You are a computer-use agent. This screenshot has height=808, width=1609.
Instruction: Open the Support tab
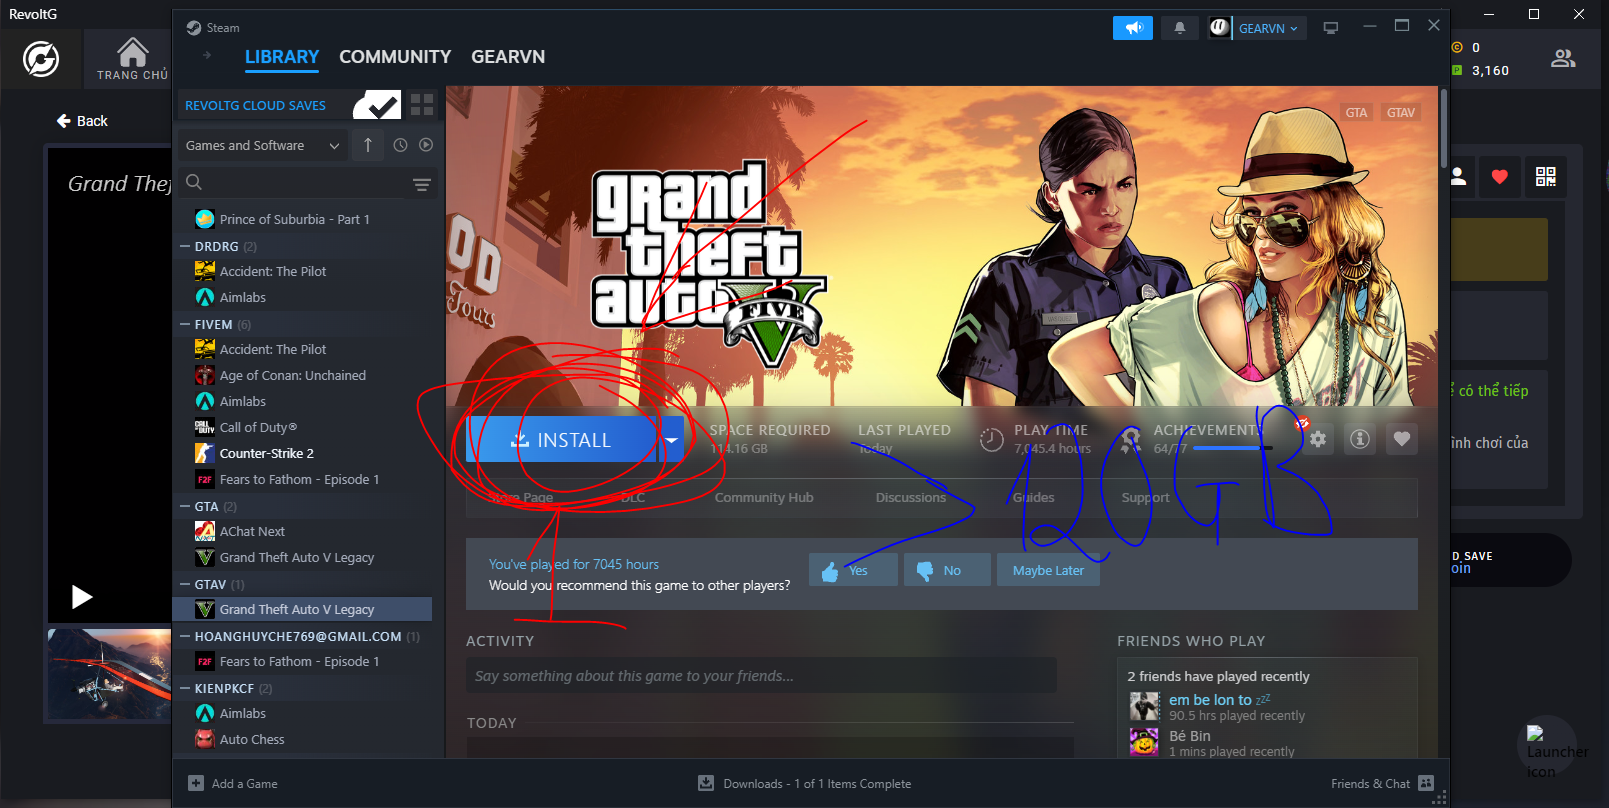click(1145, 497)
